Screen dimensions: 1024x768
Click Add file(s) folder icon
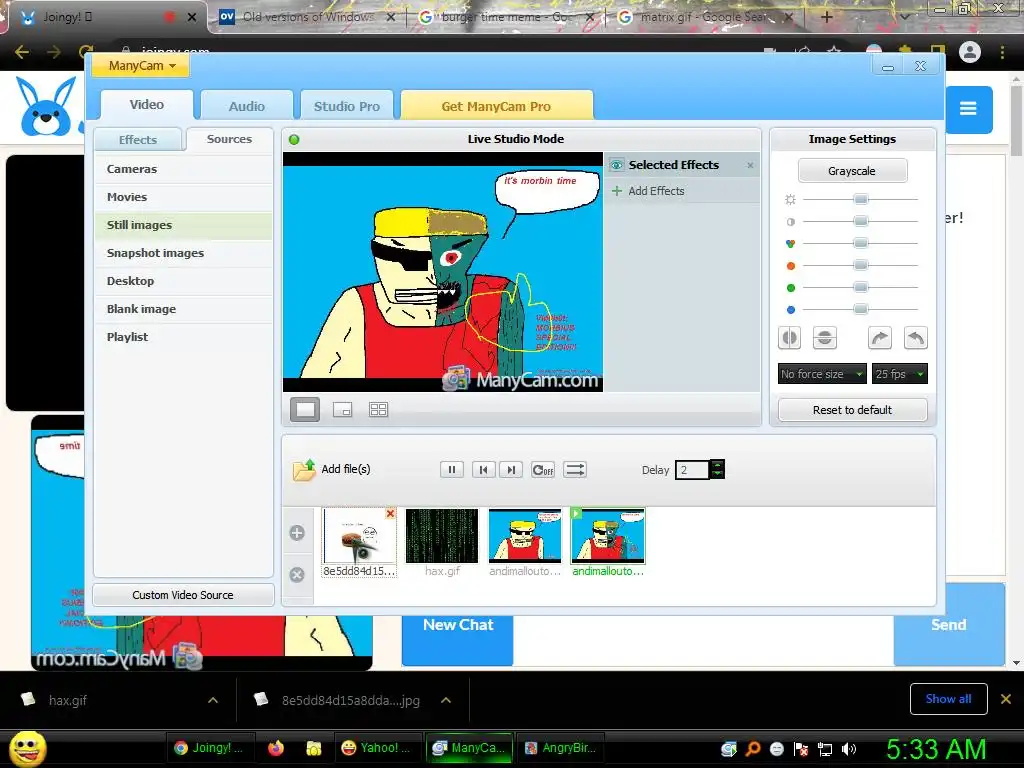pyautogui.click(x=304, y=470)
